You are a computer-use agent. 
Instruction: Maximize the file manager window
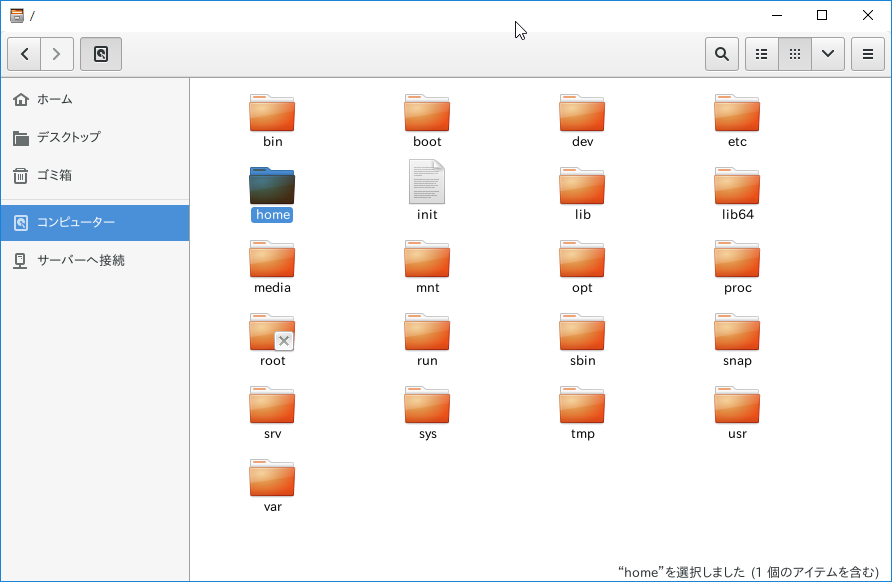pyautogui.click(x=822, y=15)
